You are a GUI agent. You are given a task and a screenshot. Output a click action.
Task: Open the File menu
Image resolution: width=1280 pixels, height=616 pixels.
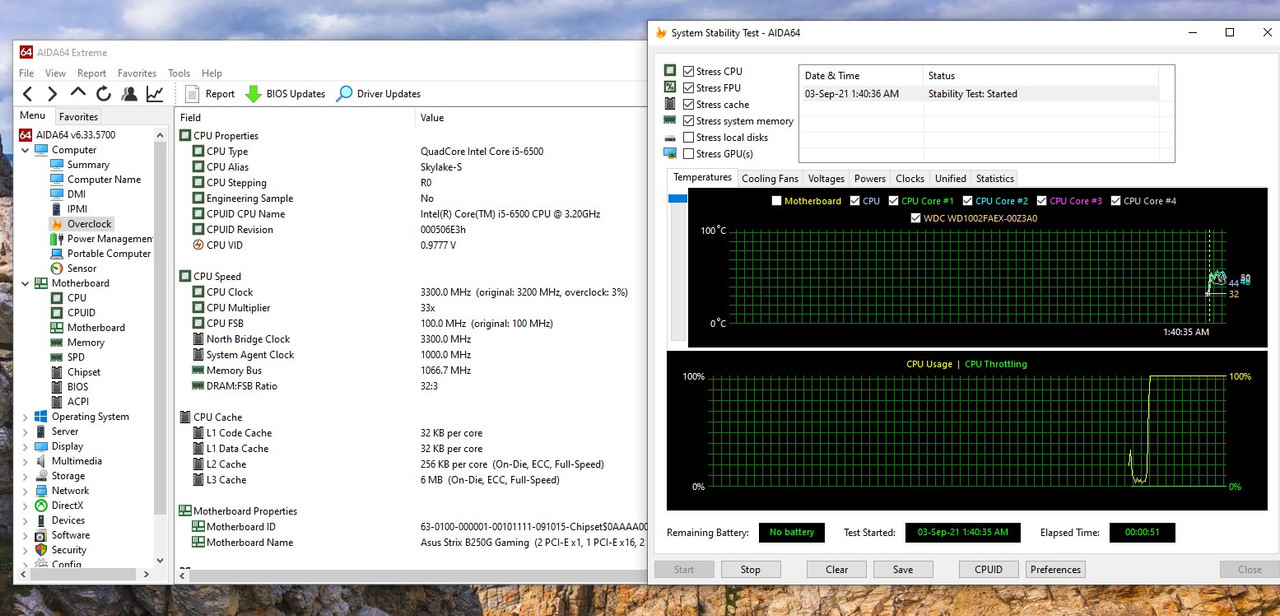[x=26, y=73]
